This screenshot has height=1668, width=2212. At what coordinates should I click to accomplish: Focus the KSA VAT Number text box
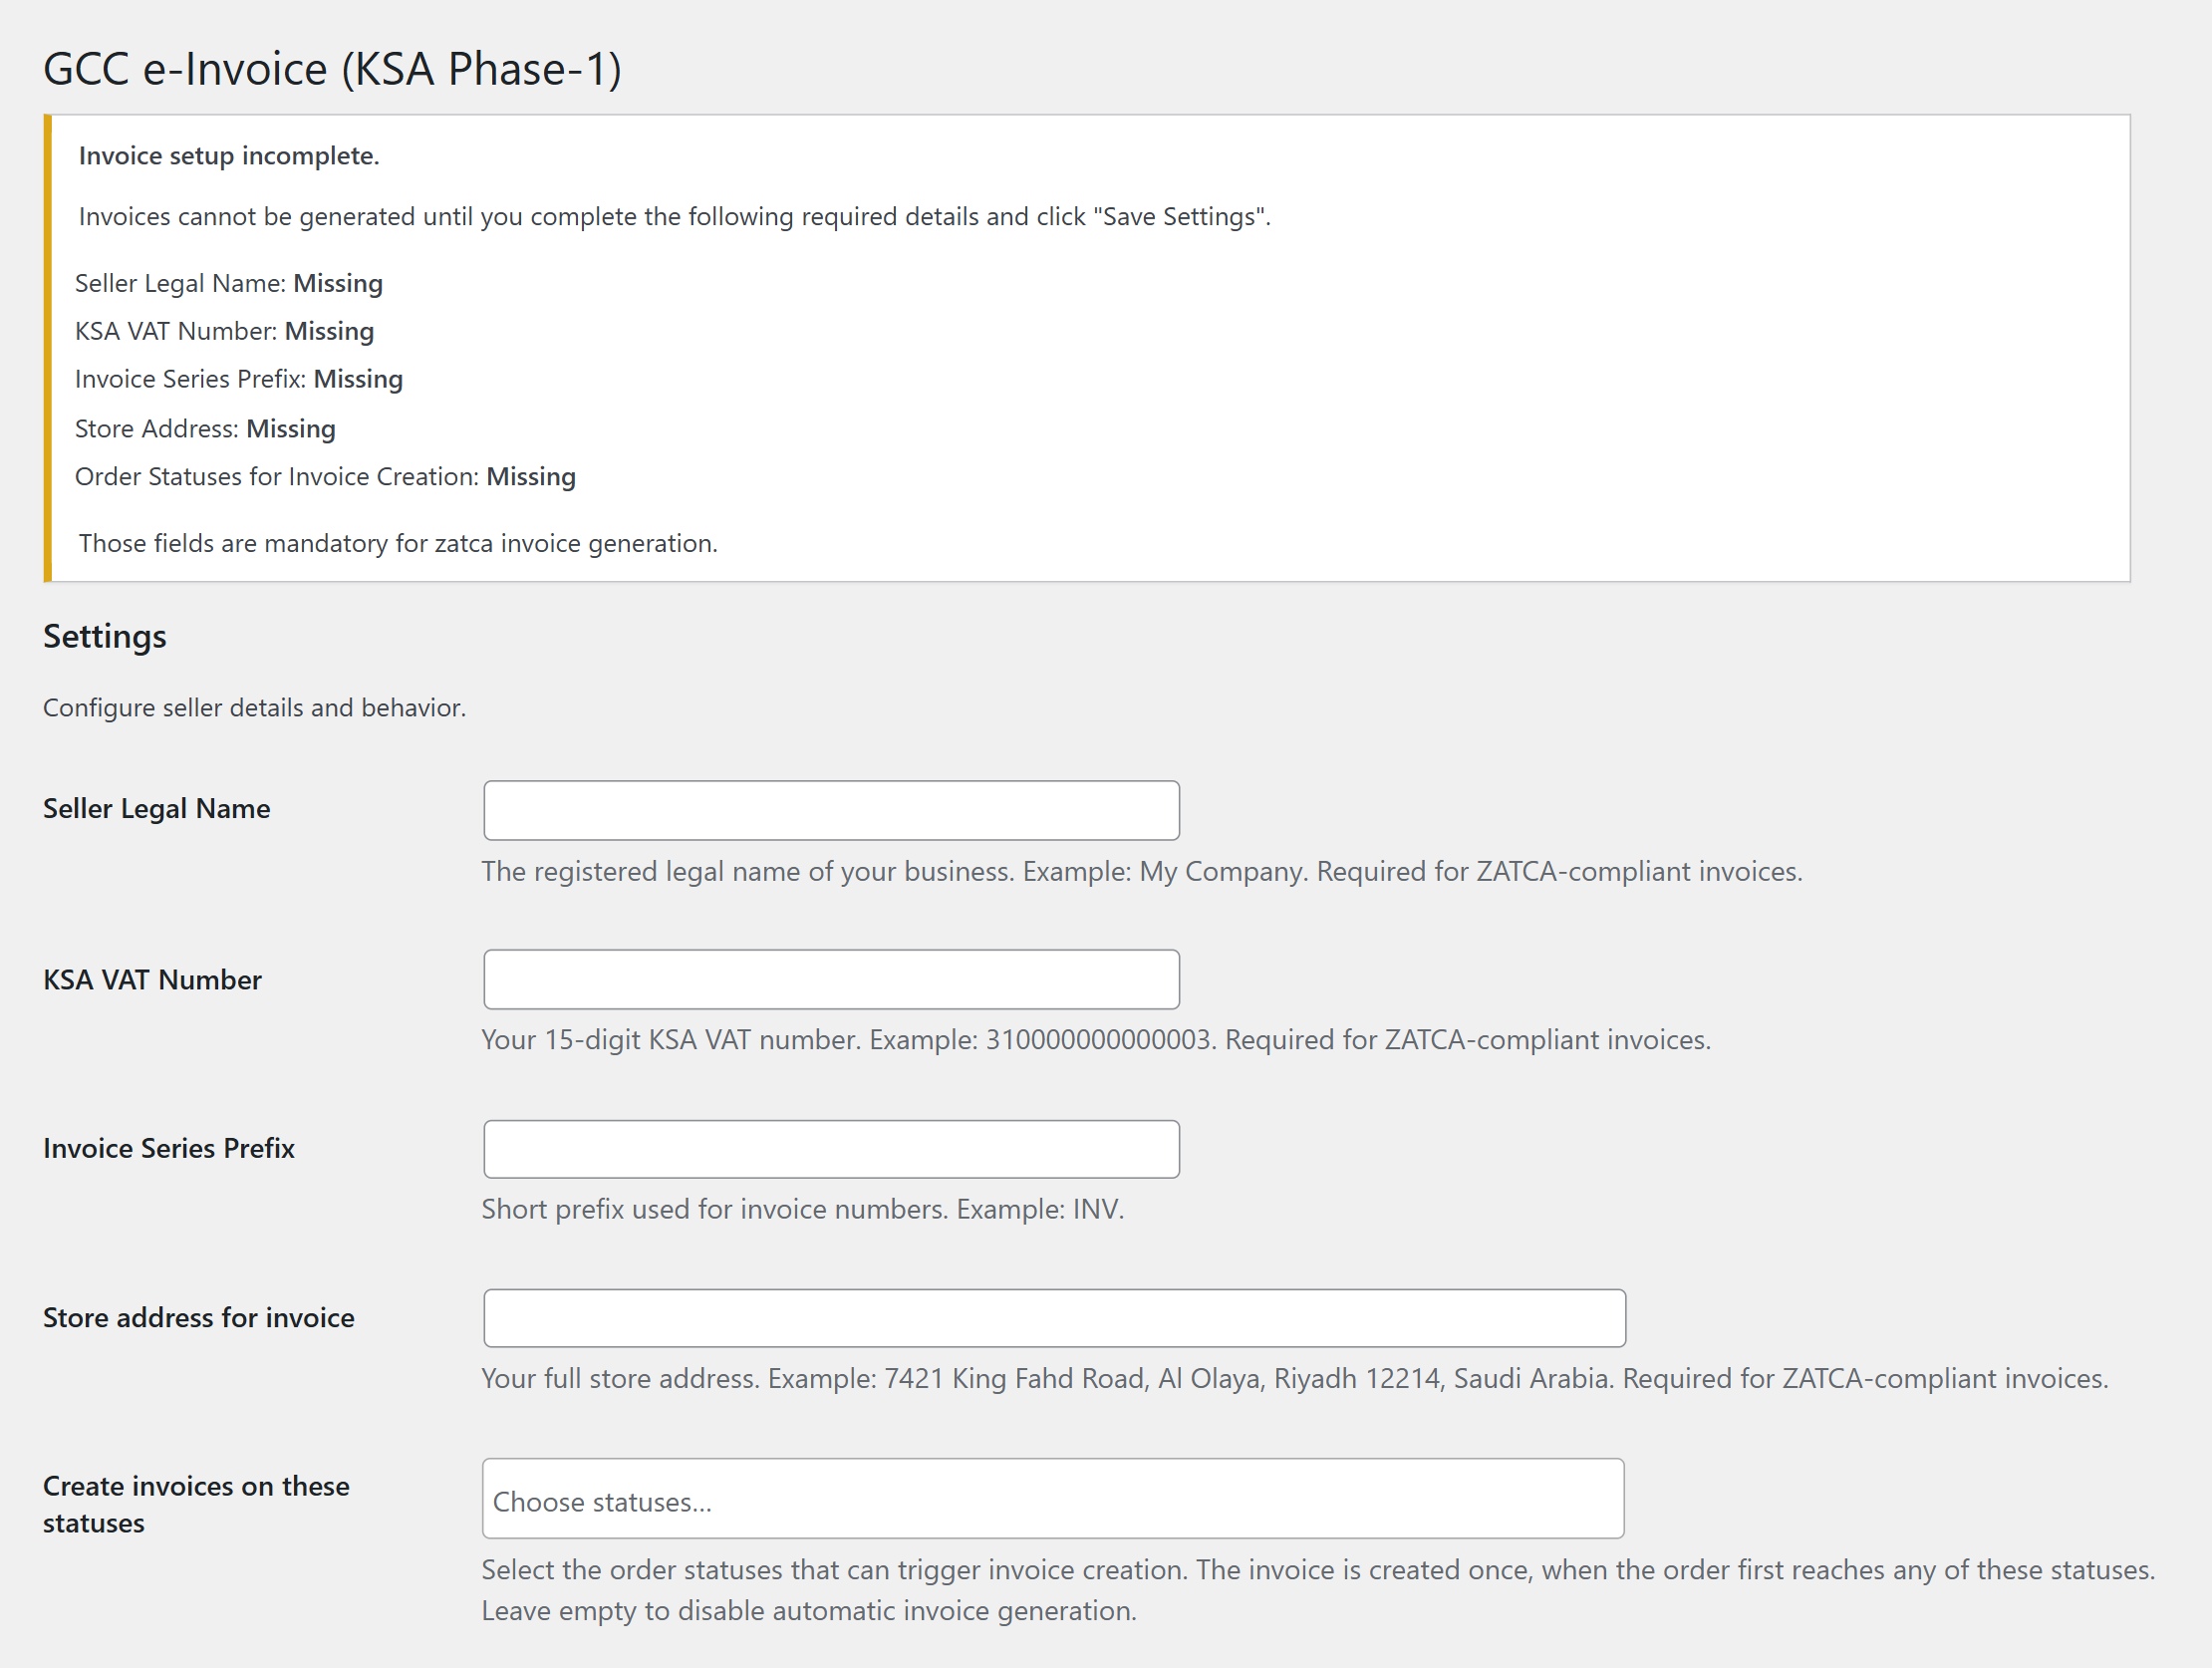pyautogui.click(x=830, y=979)
